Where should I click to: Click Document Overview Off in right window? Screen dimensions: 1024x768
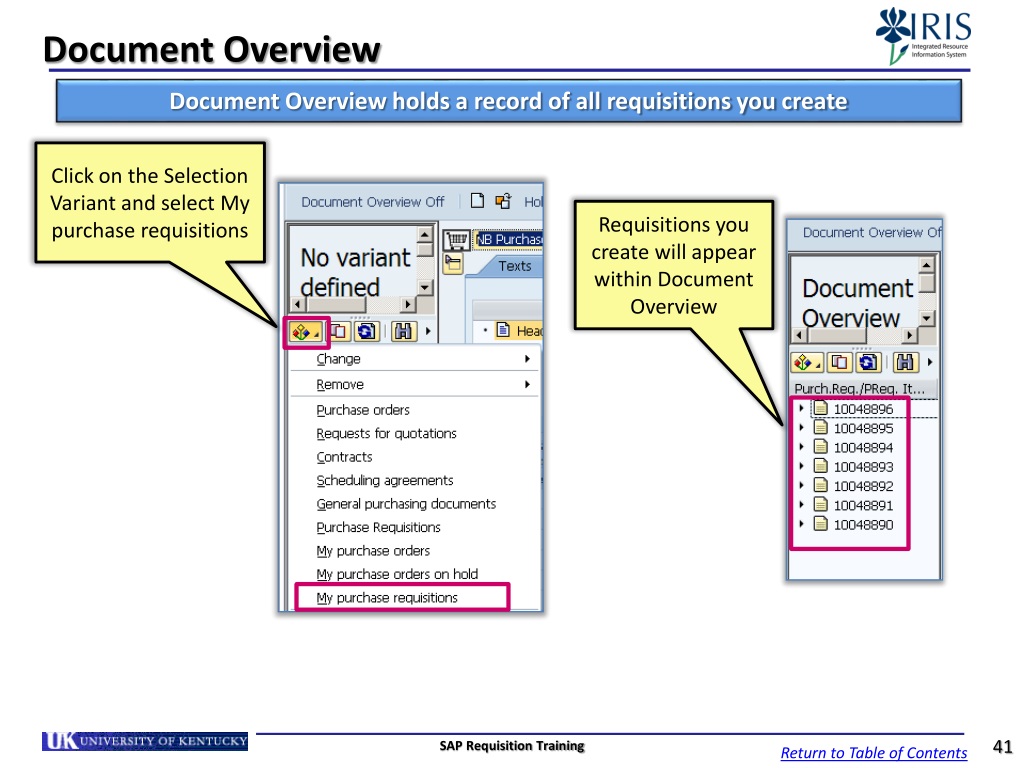[x=872, y=232]
